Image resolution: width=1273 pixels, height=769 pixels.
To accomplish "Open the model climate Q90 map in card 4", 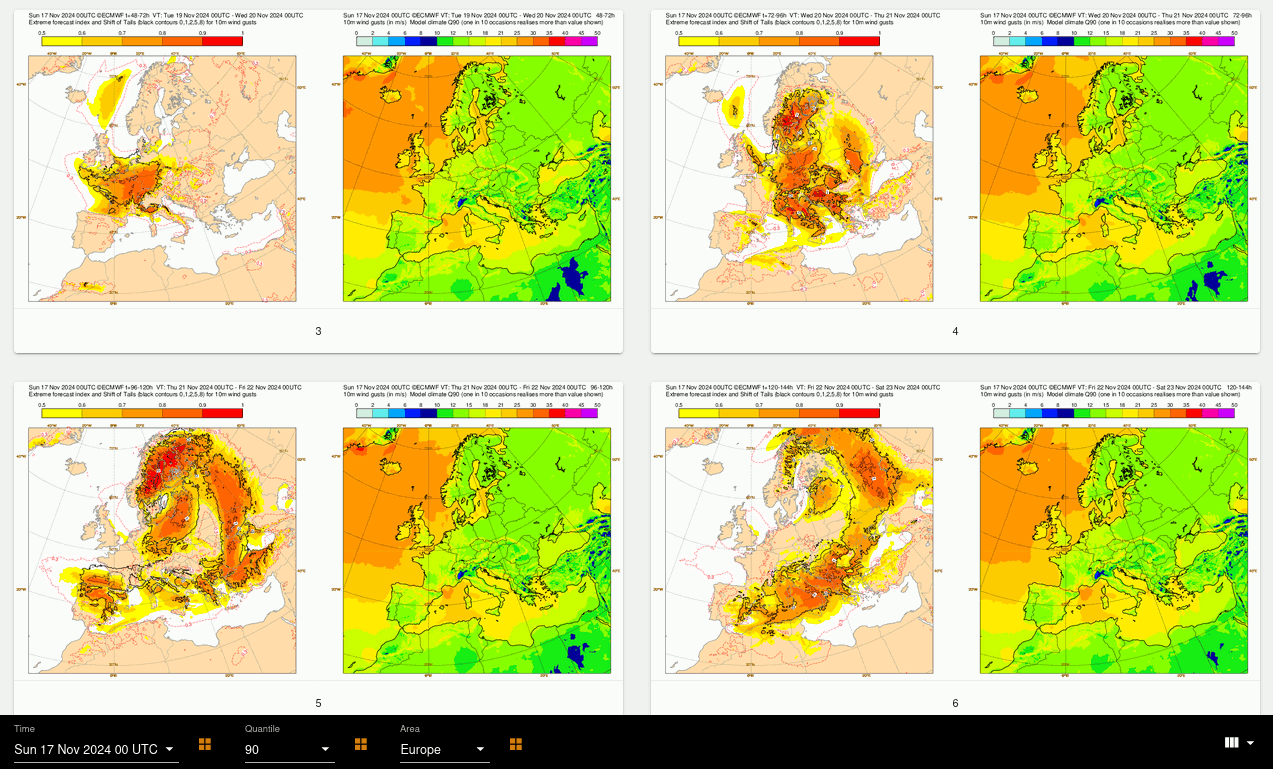I will pyautogui.click(x=1114, y=178).
